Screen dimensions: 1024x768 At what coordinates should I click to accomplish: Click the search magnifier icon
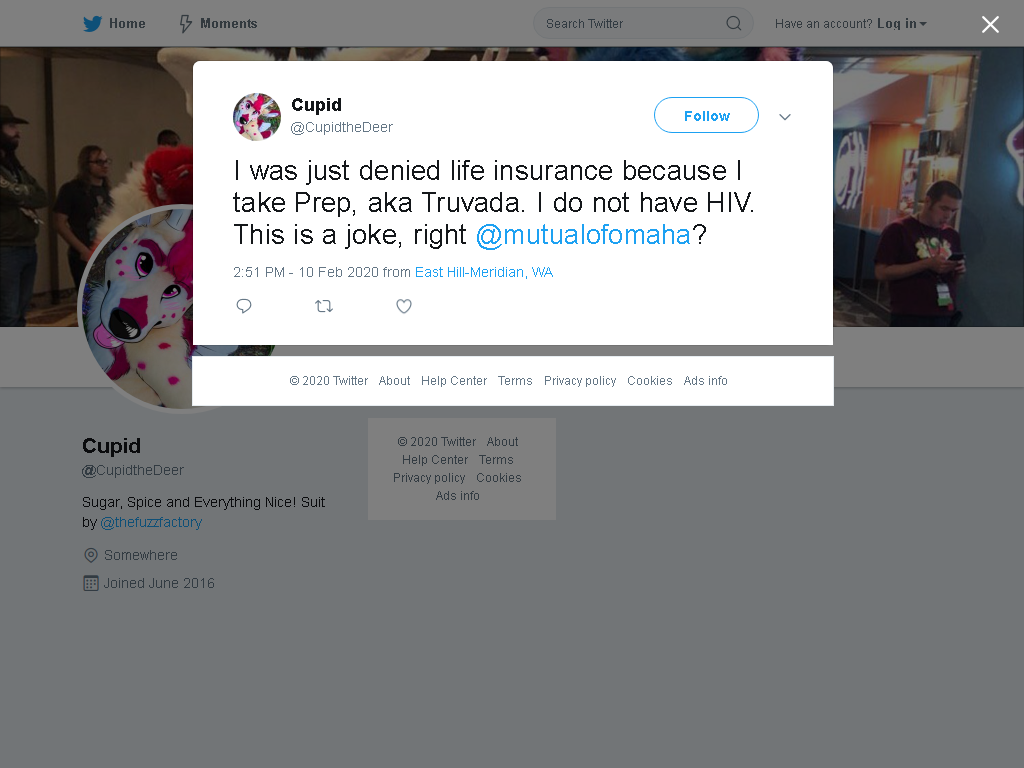pyautogui.click(x=733, y=24)
